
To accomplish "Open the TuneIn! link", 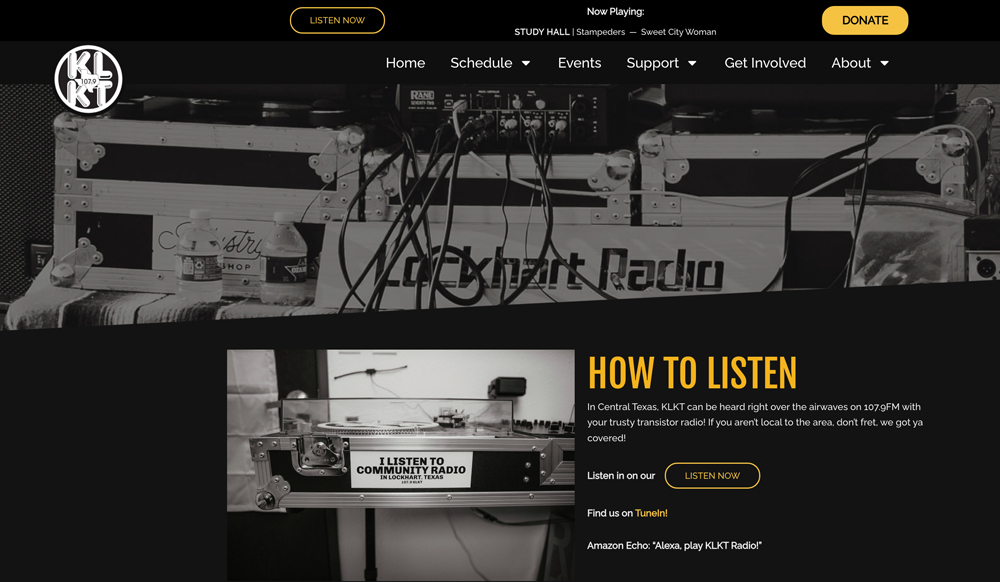I will (651, 513).
